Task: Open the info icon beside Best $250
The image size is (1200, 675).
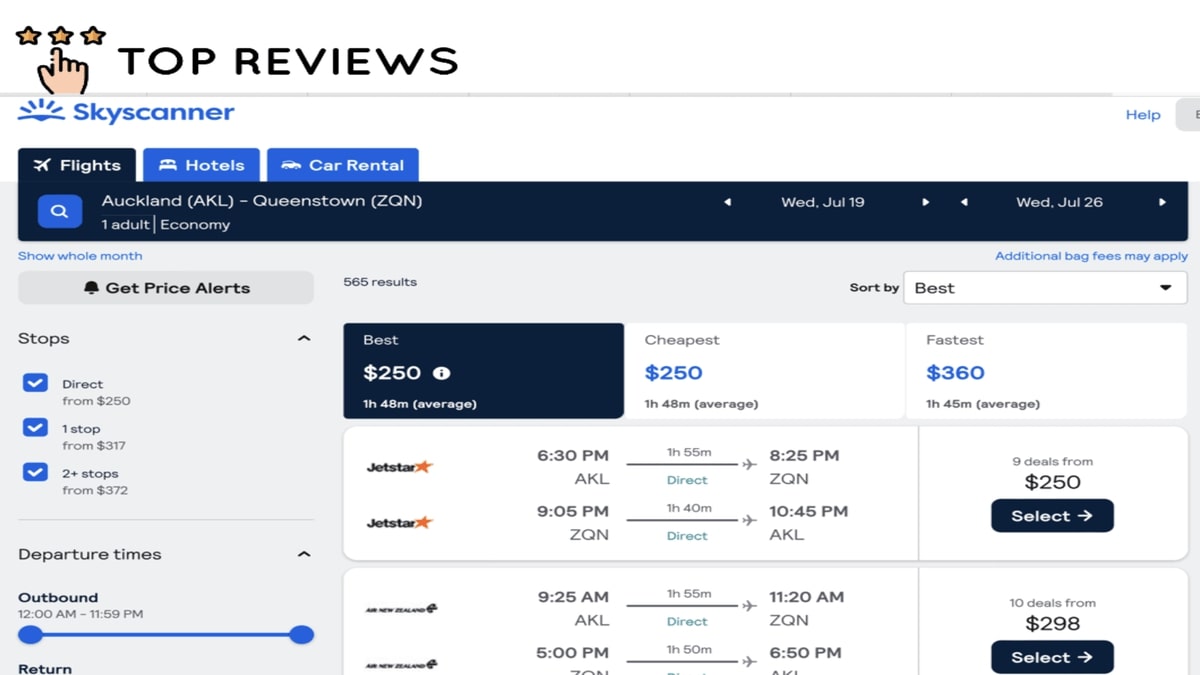Action: point(441,373)
